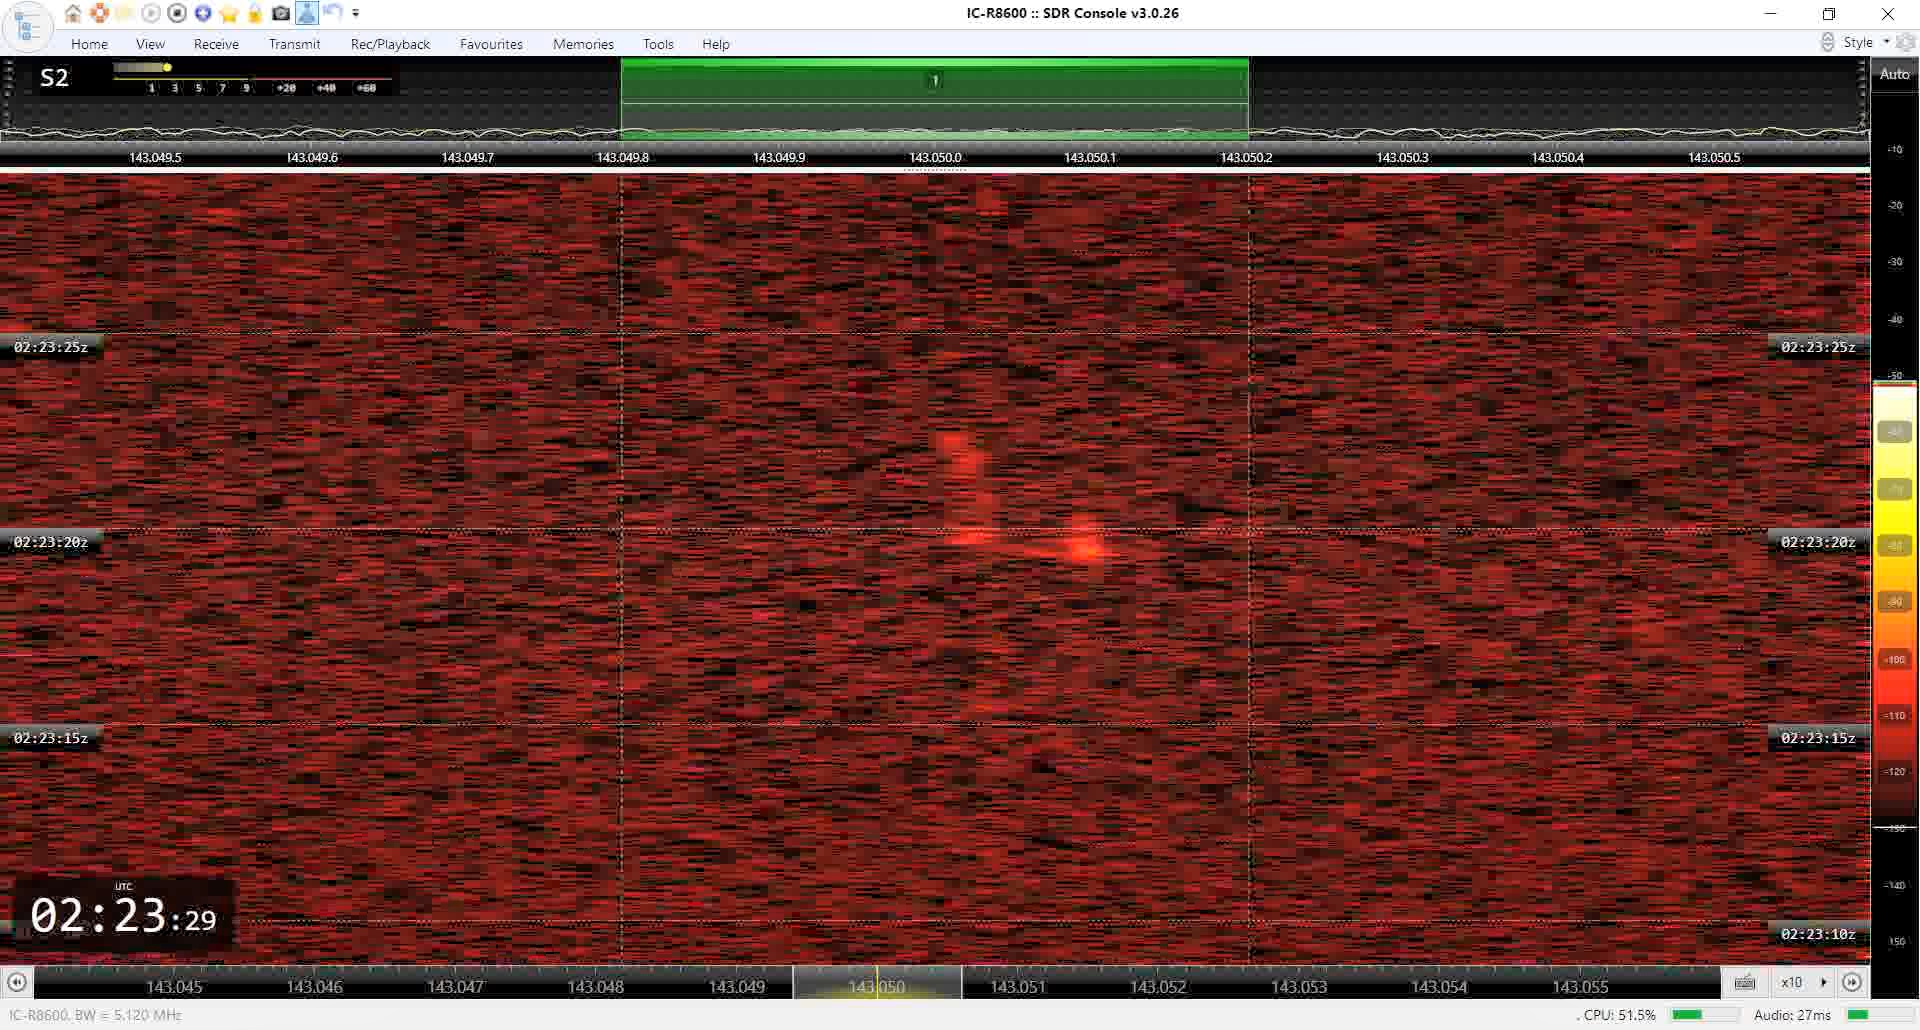The width and height of the screenshot is (1920, 1030).
Task: Click 143.055 on the bottom frequency scale
Action: (x=1580, y=987)
